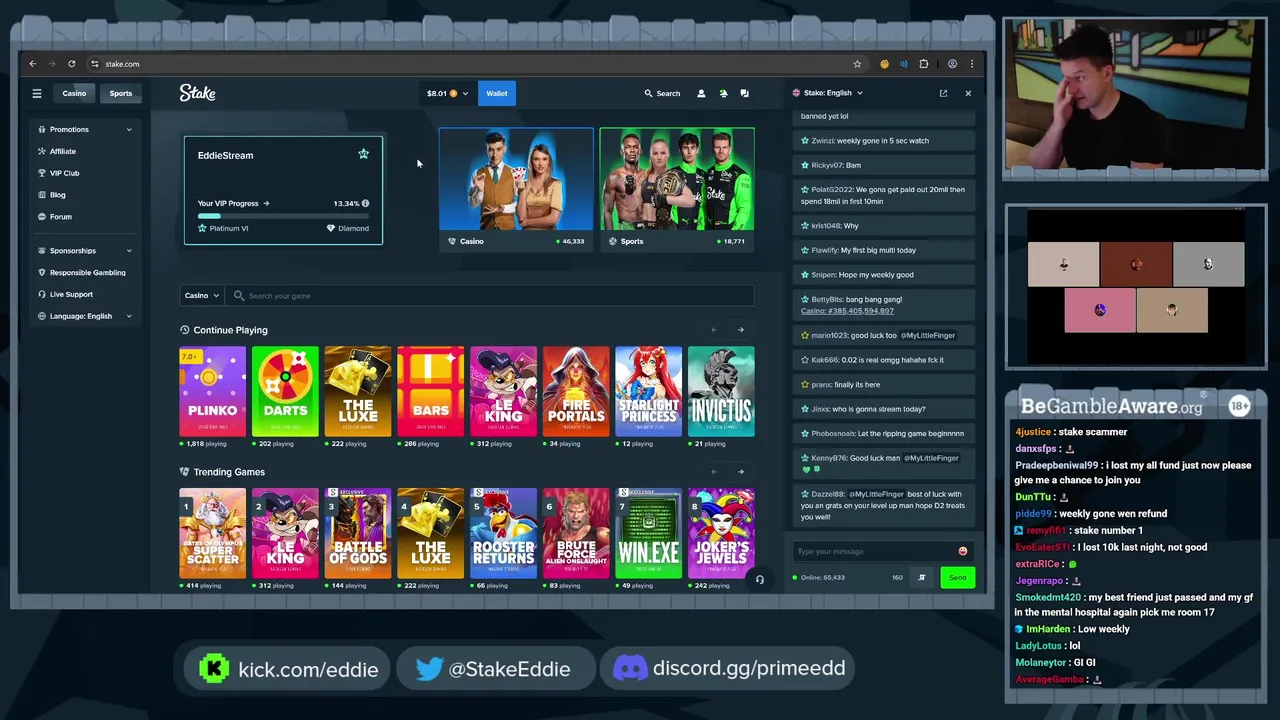Previous arrow in Continue Playing row

[714, 329]
